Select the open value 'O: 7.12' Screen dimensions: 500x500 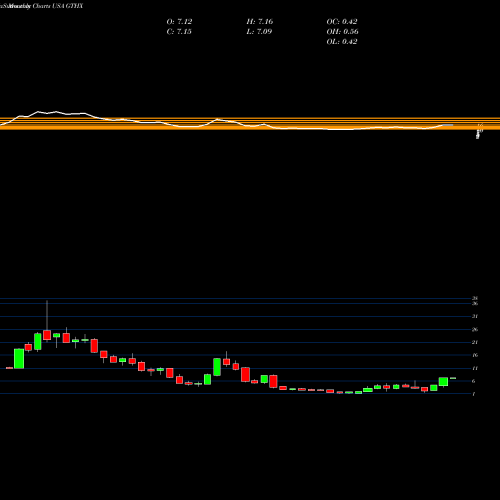click(179, 22)
